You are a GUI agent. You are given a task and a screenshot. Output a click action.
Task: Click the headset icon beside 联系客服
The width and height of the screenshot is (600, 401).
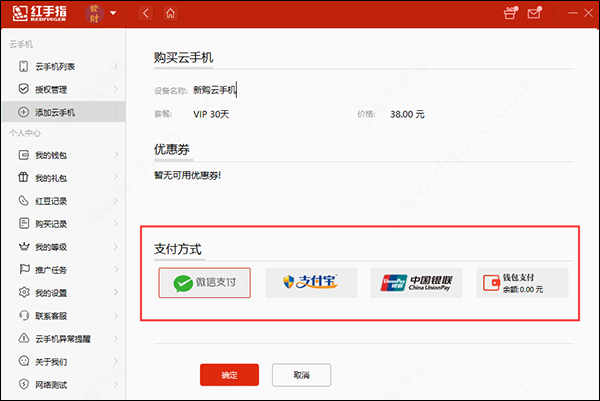tap(24, 315)
